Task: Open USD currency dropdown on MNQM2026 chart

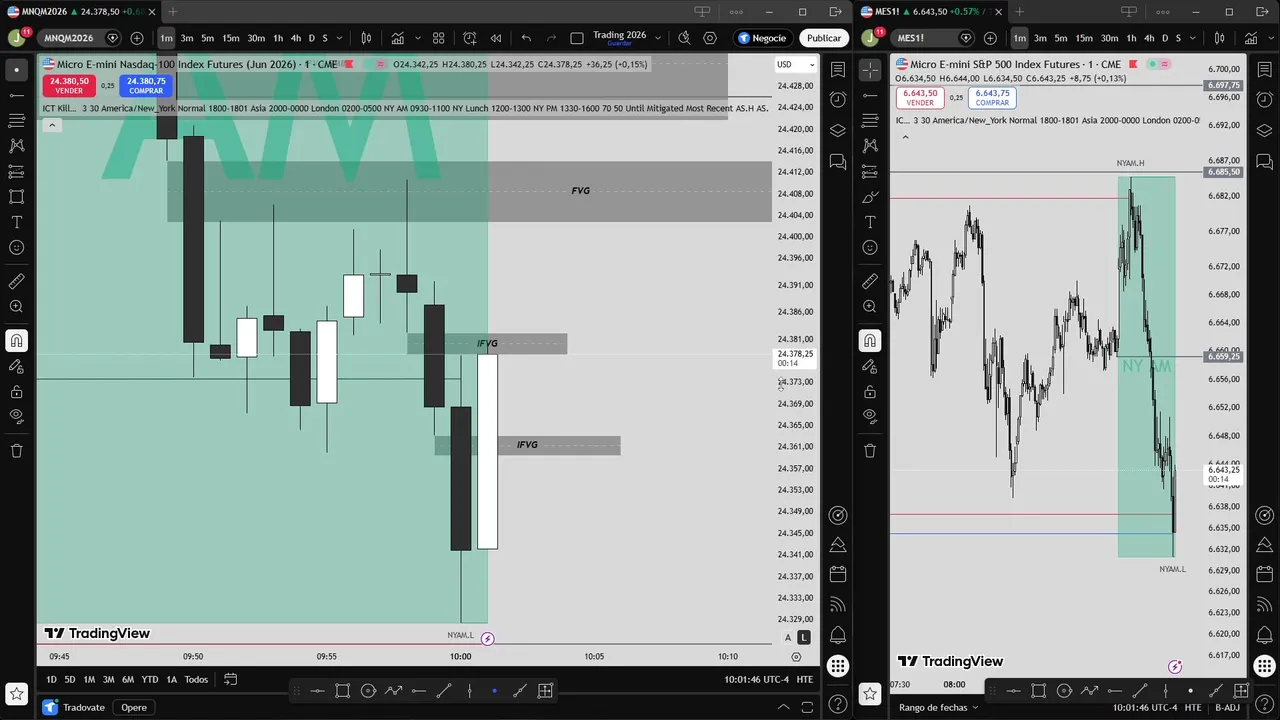Action: click(x=796, y=64)
